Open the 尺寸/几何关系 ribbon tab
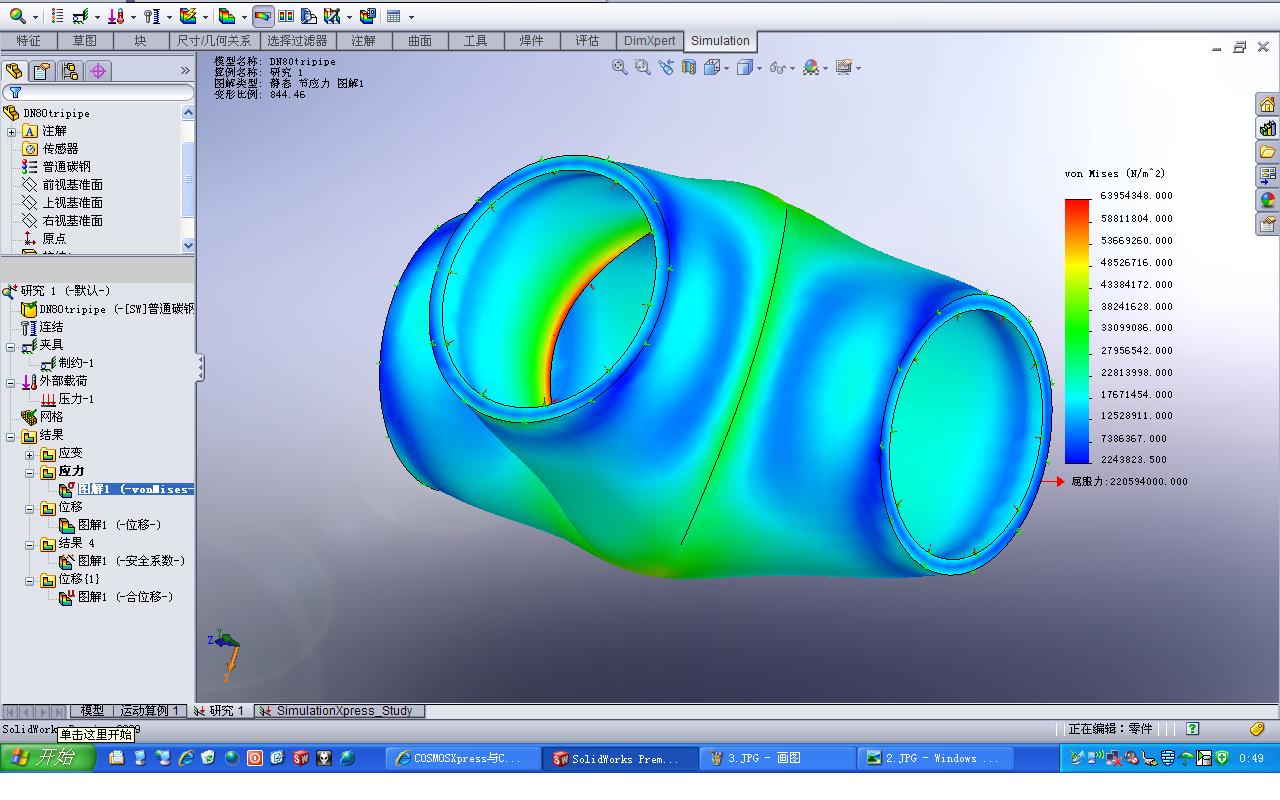Image resolution: width=1280 pixels, height=800 pixels. (x=214, y=41)
